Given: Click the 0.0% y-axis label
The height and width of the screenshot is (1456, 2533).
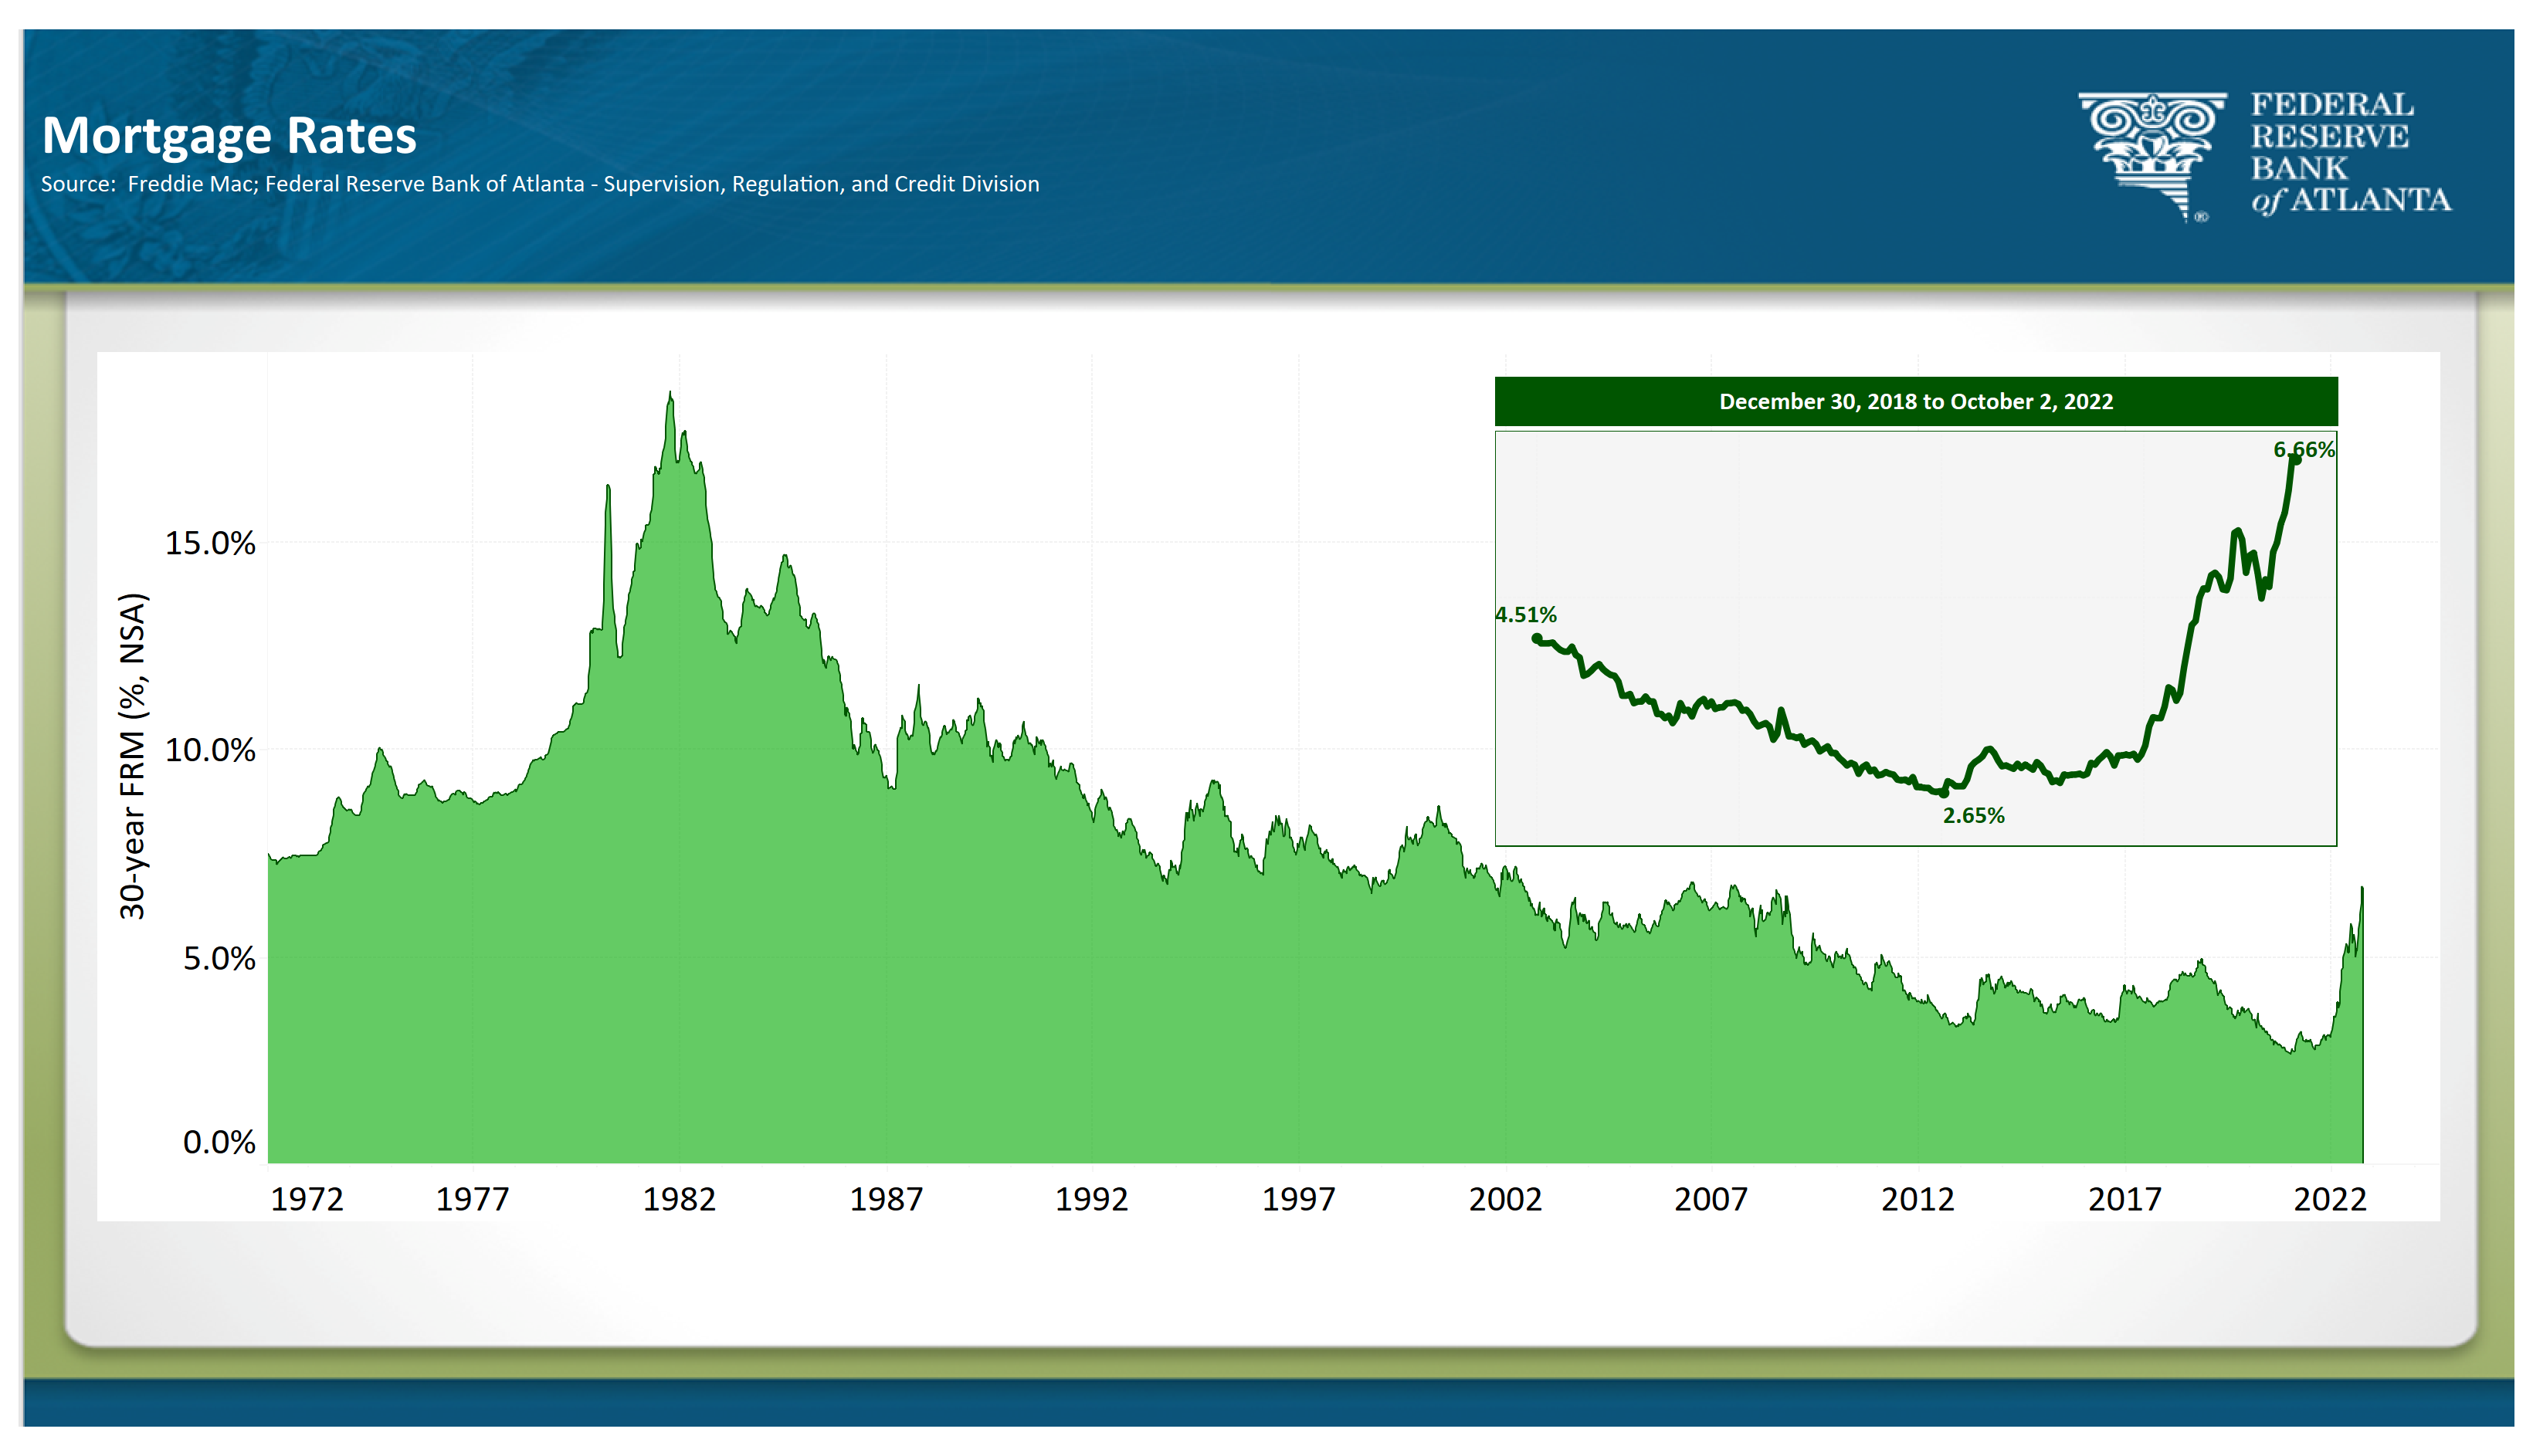Looking at the screenshot, I should click(x=219, y=1142).
